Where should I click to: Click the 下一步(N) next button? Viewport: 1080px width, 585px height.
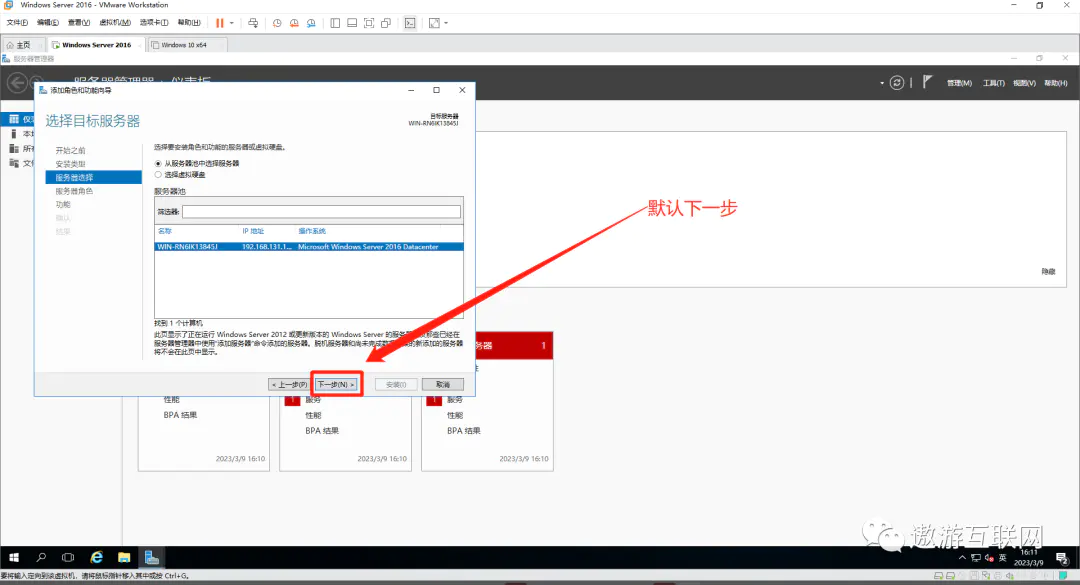336,384
